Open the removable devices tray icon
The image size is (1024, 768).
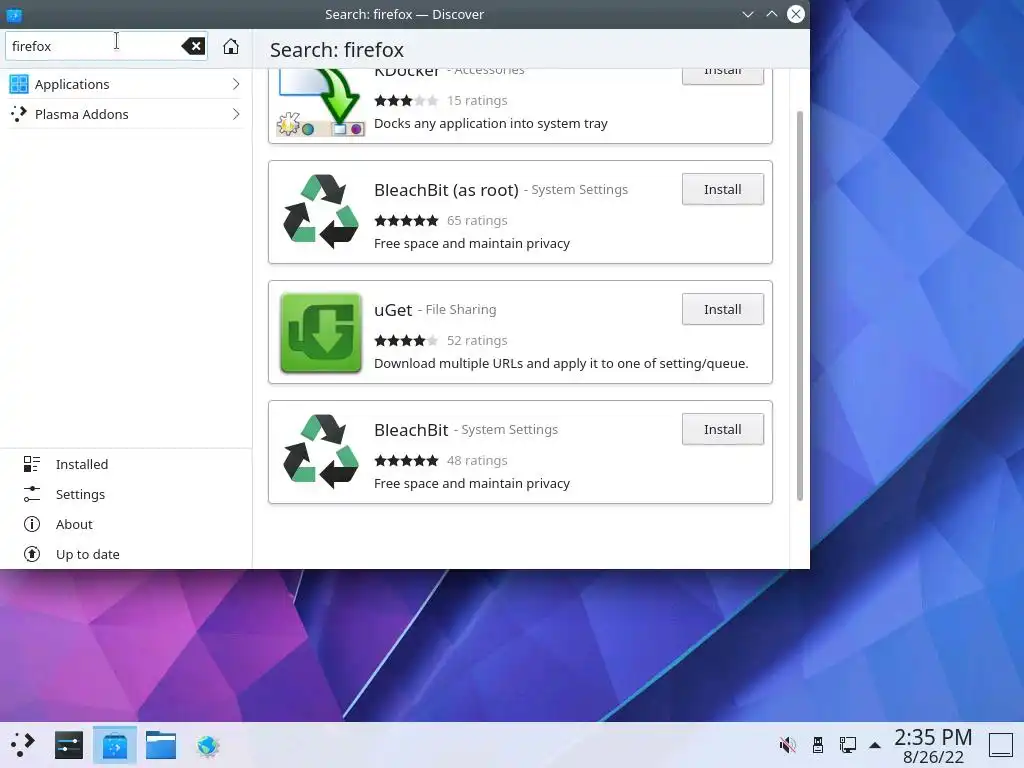(818, 745)
